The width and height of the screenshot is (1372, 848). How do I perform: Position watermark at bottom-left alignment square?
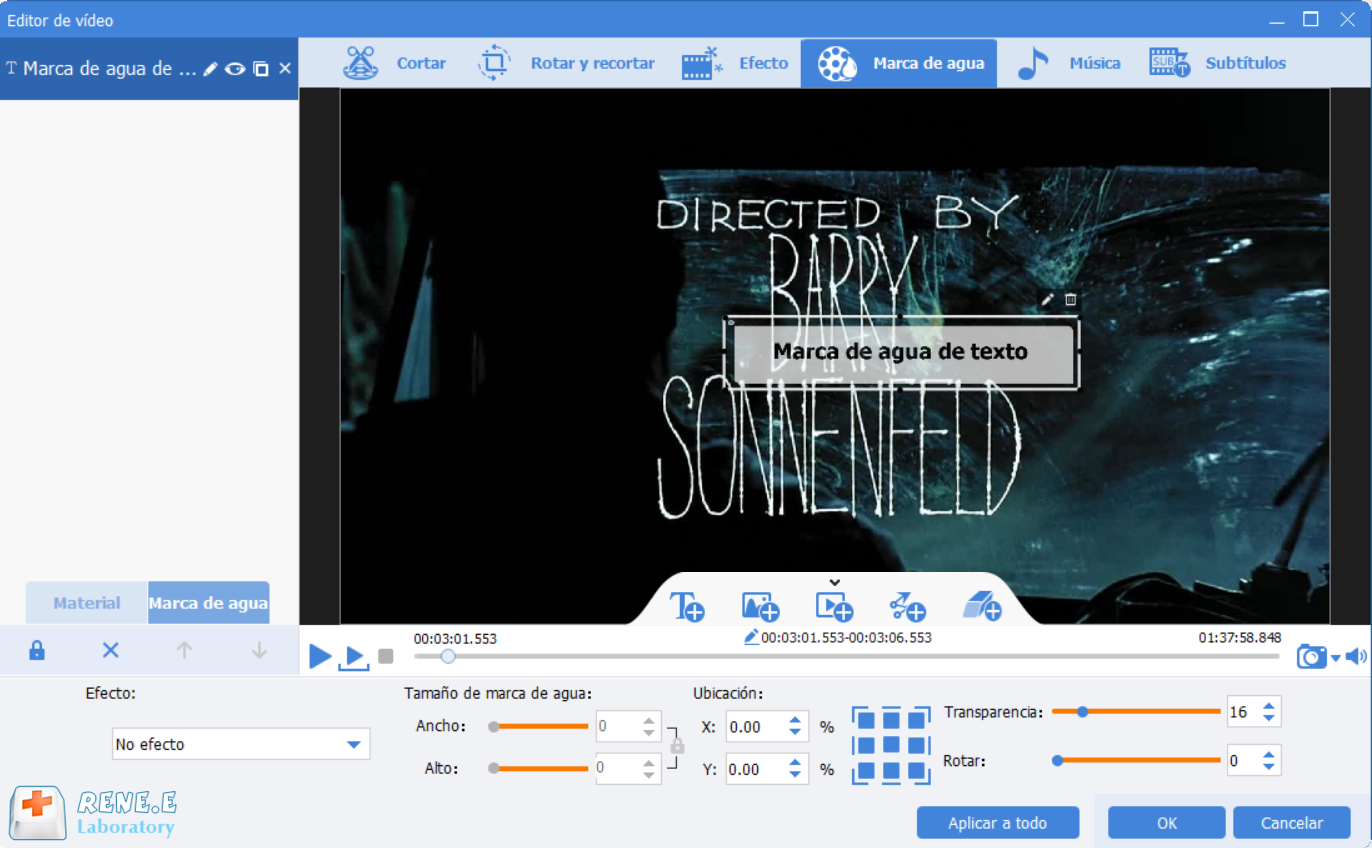[867, 770]
